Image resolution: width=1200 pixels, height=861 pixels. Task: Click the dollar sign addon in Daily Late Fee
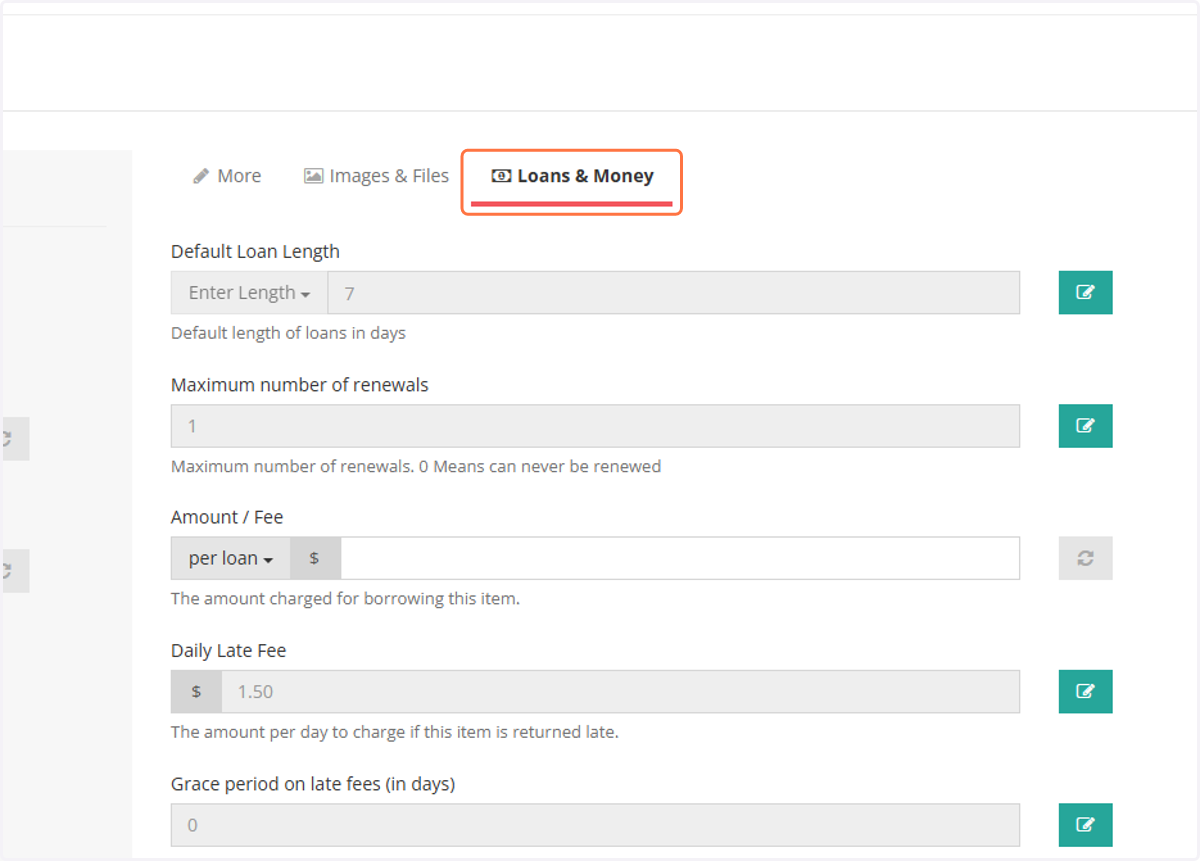(x=196, y=692)
